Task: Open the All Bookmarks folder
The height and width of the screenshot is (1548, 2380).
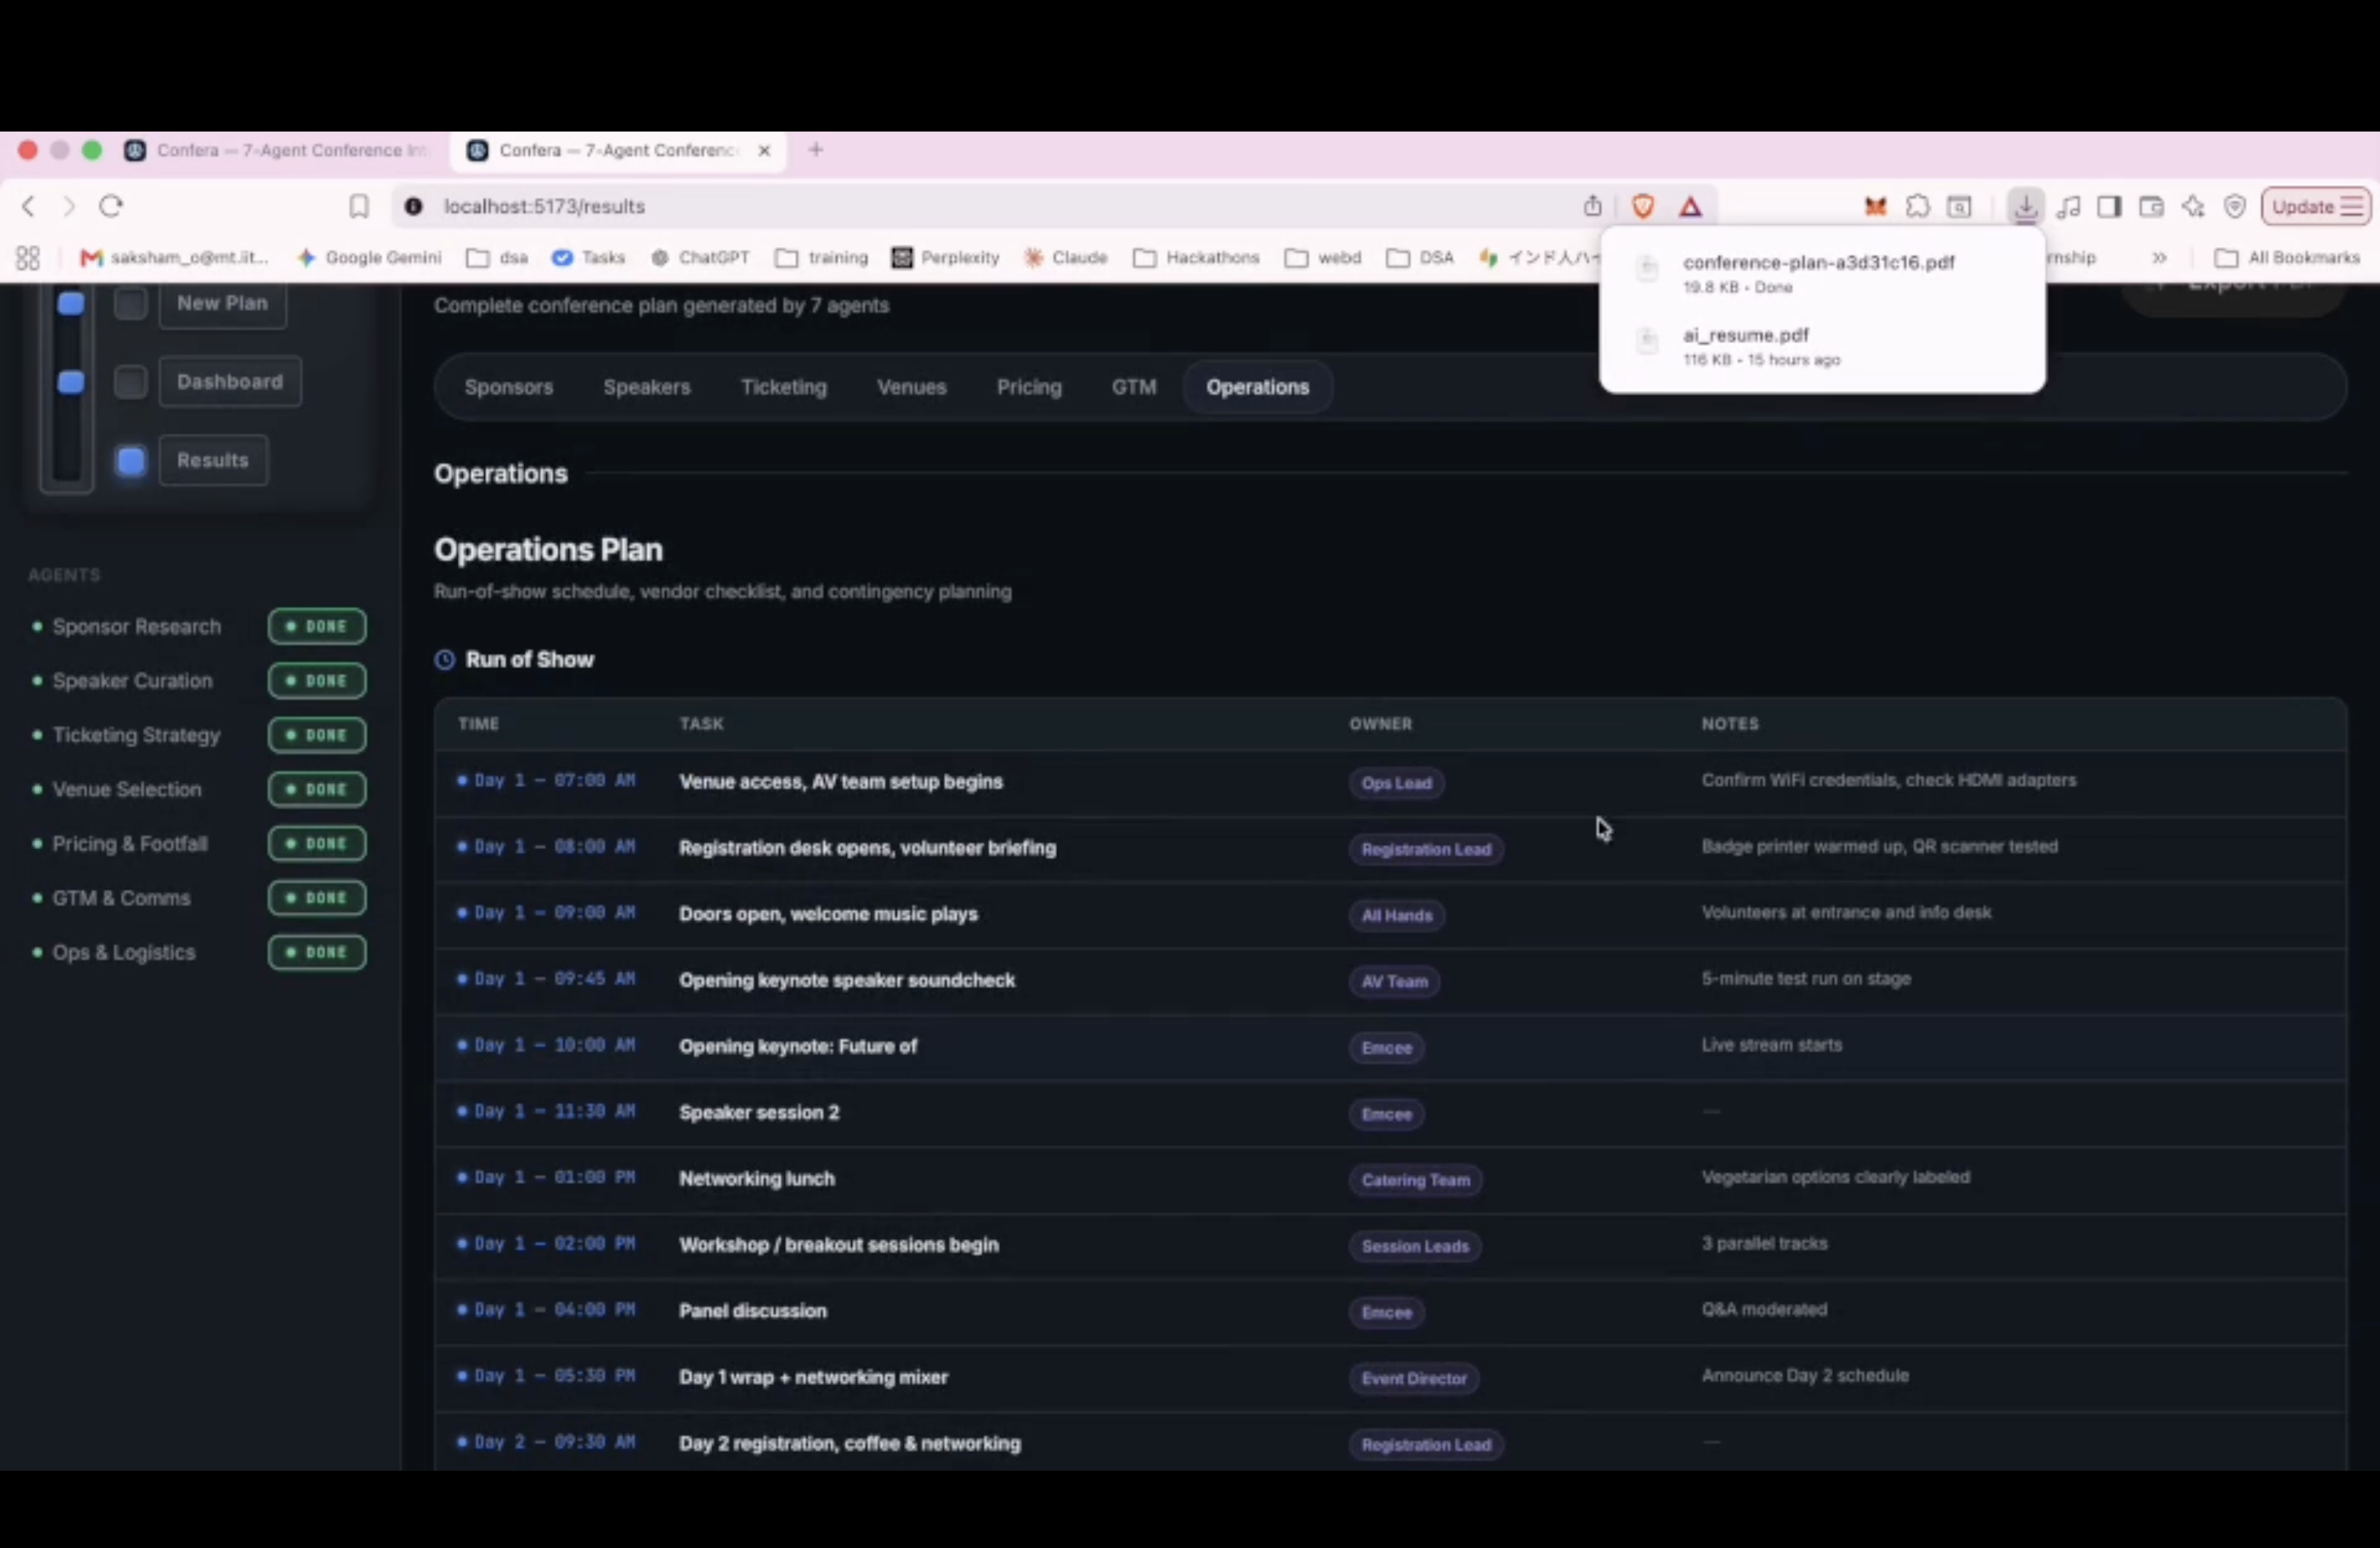Action: click(x=2286, y=258)
